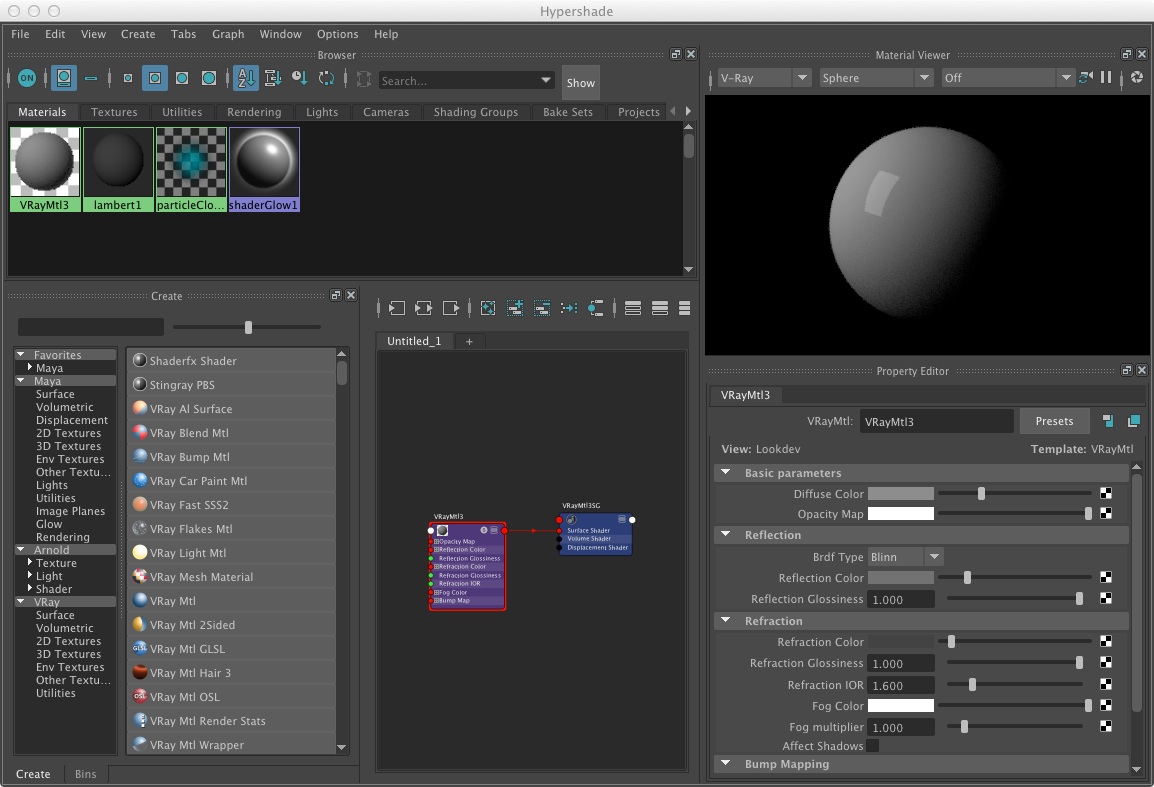Expand the Texture item under Arnold
The image size is (1154, 787).
(x=29, y=562)
